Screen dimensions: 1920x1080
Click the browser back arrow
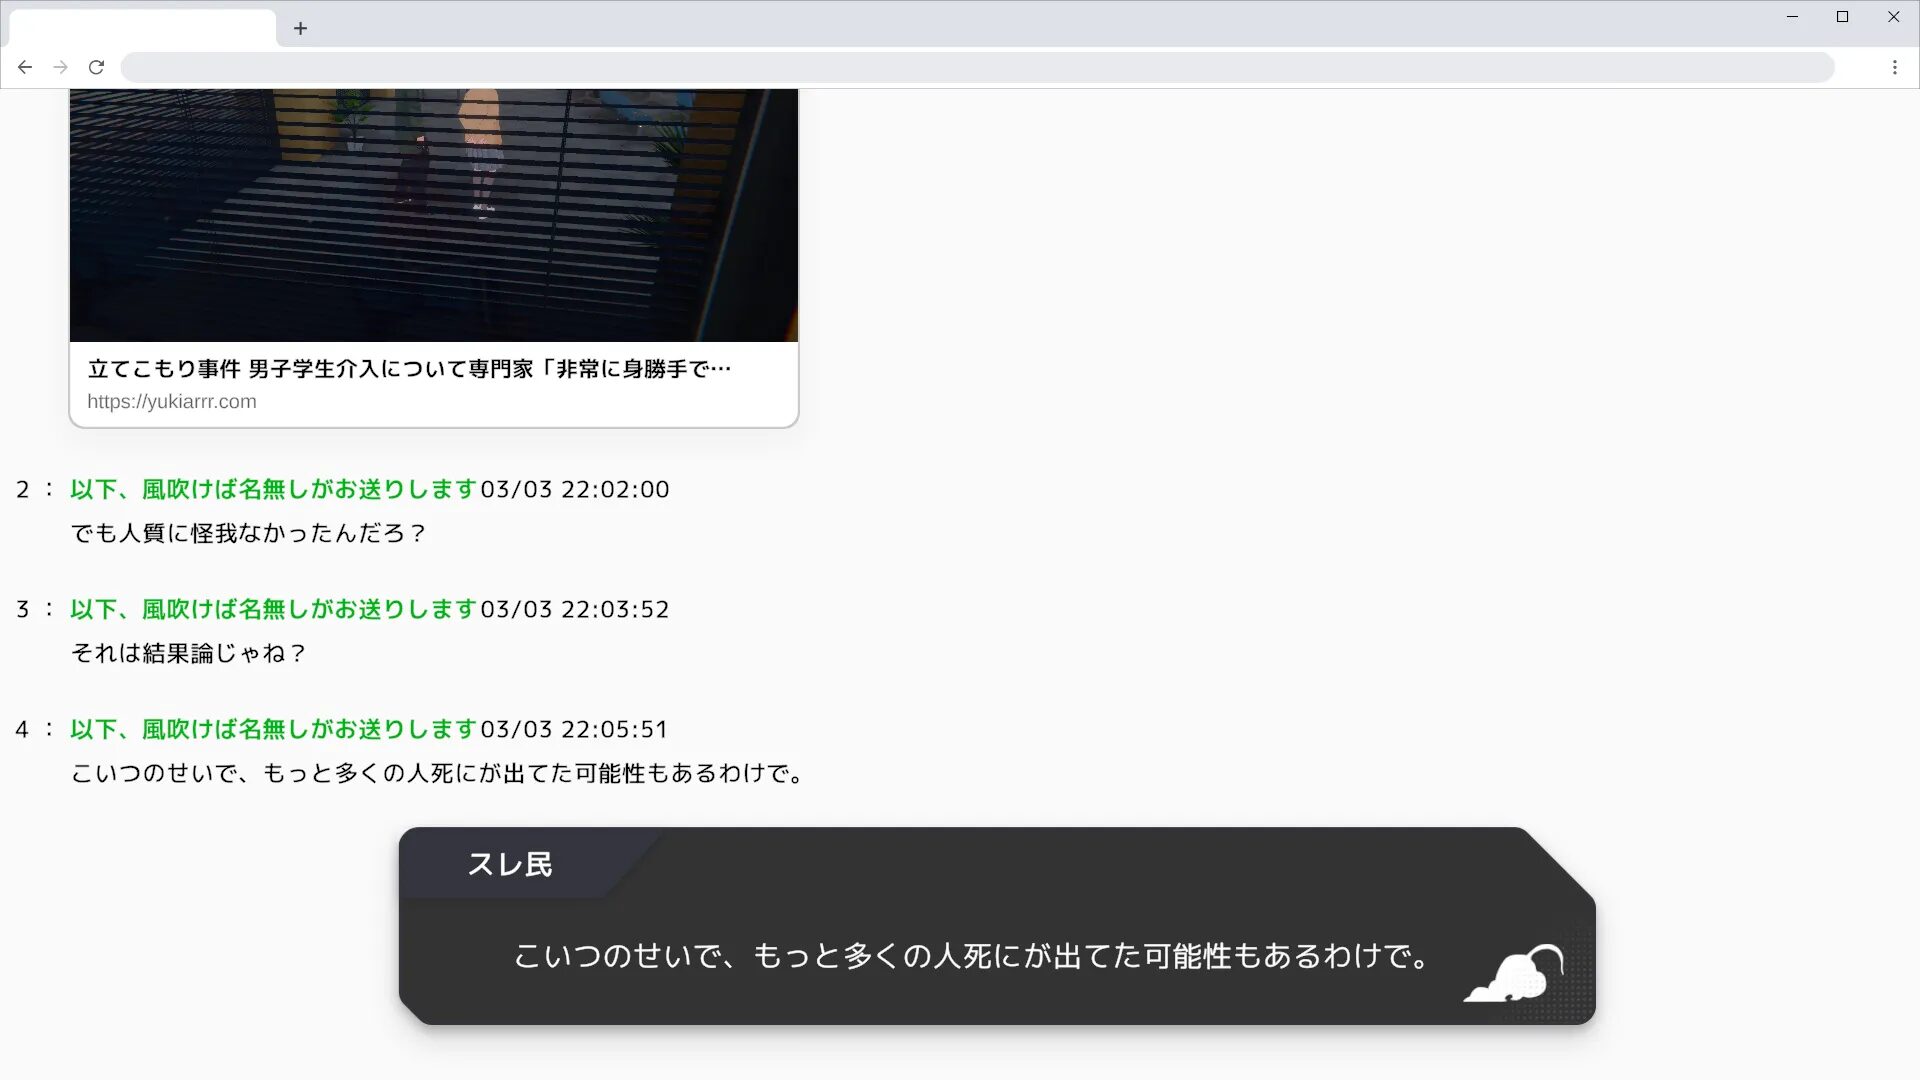click(25, 67)
